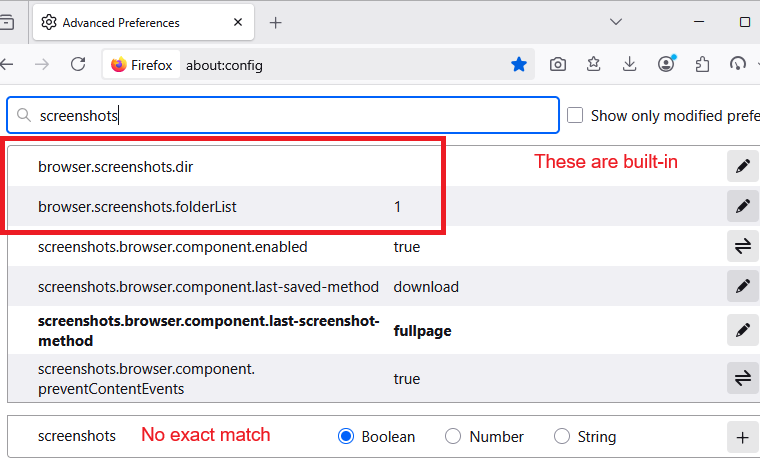Click the screenshot camera toolbar icon
The width and height of the screenshot is (760, 467).
(x=558, y=64)
